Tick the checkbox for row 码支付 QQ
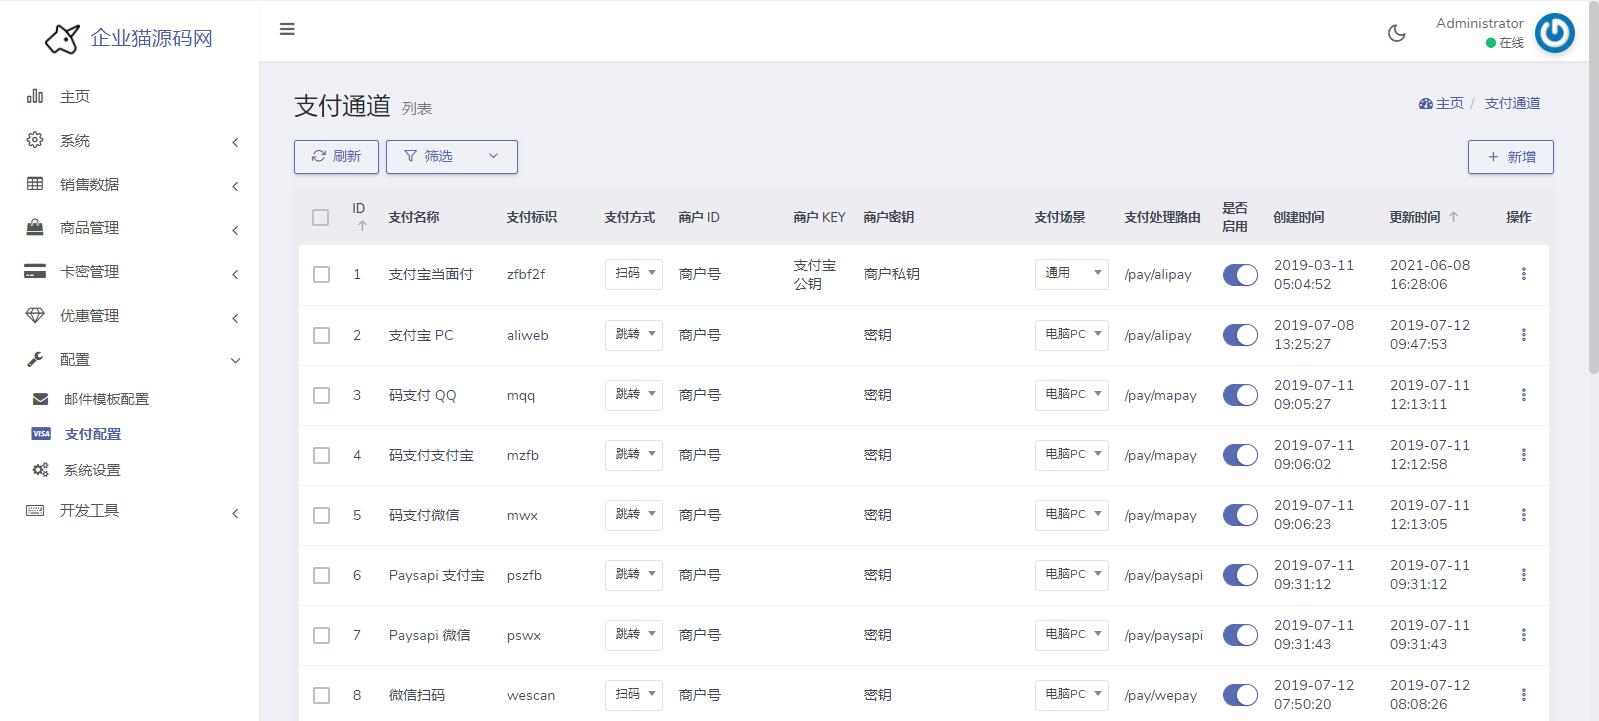This screenshot has height=721, width=1599. click(321, 395)
